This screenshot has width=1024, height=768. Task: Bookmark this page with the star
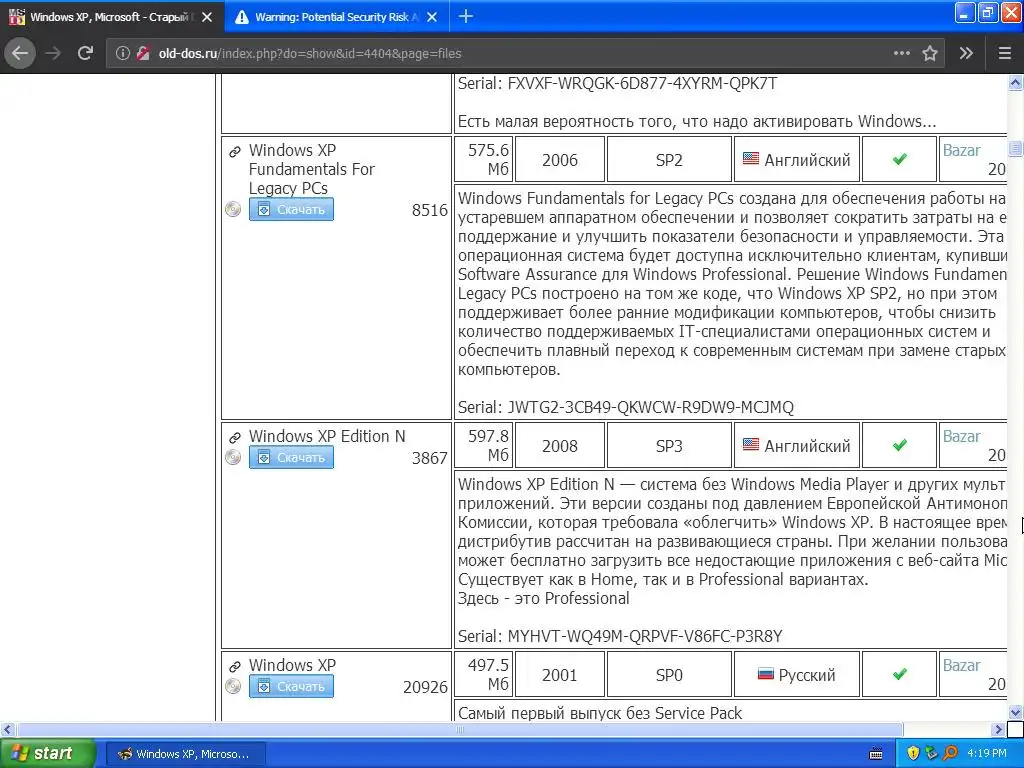(x=930, y=53)
